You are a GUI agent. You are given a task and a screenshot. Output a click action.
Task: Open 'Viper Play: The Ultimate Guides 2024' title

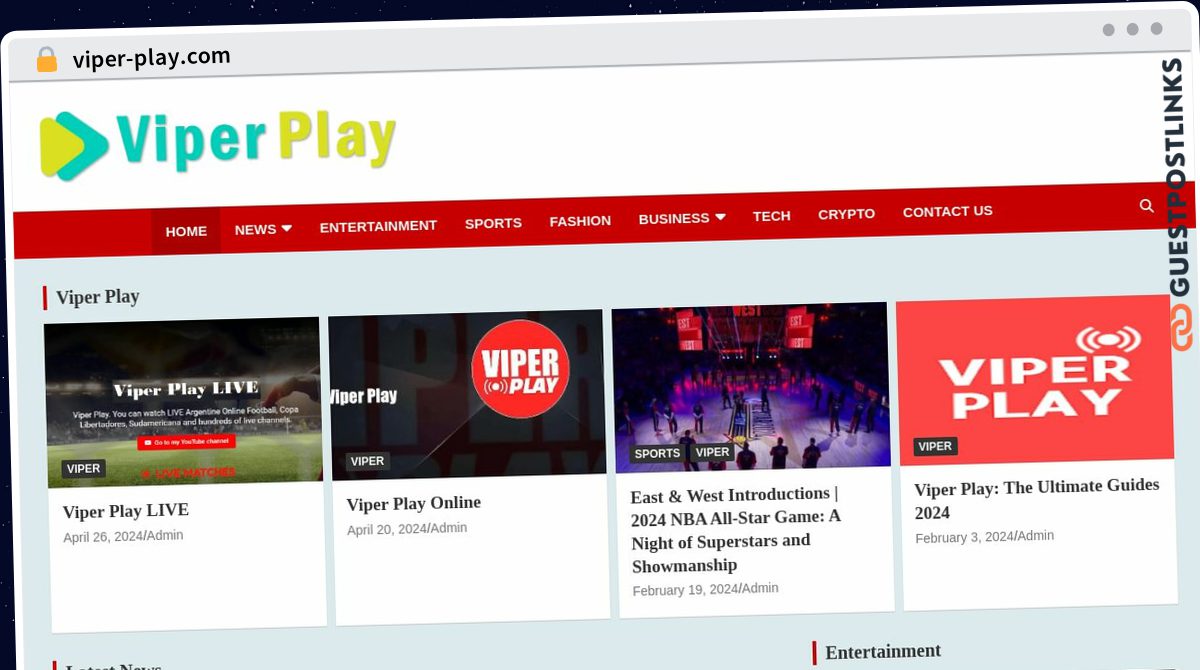tap(1038, 499)
